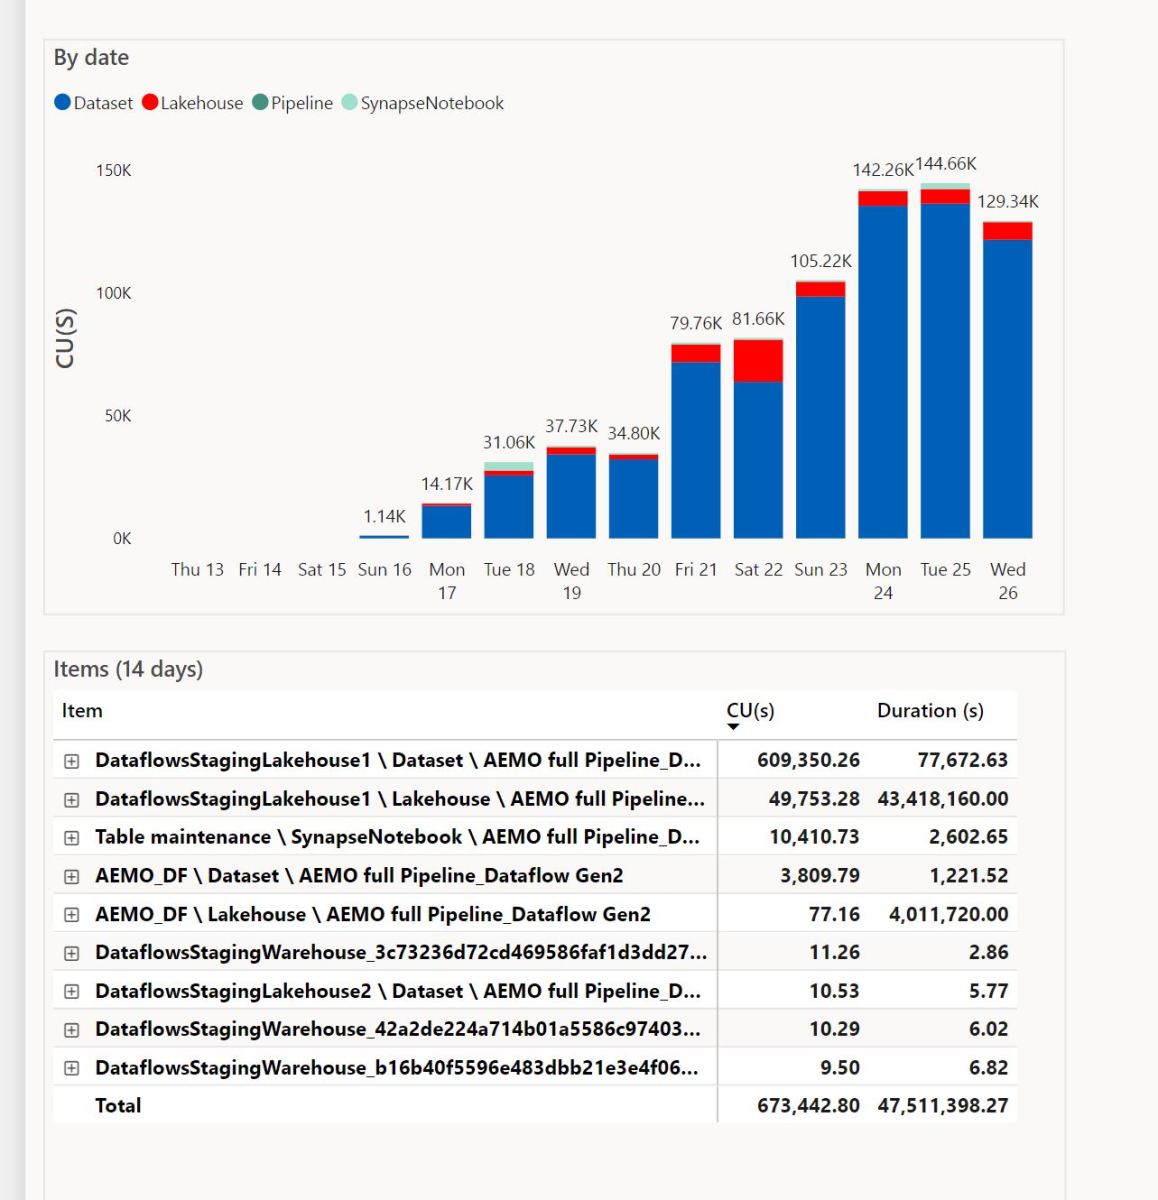
Task: Click the plus icon on DataflowsStagingWarehouse_42a2de row
Action: 70,1029
